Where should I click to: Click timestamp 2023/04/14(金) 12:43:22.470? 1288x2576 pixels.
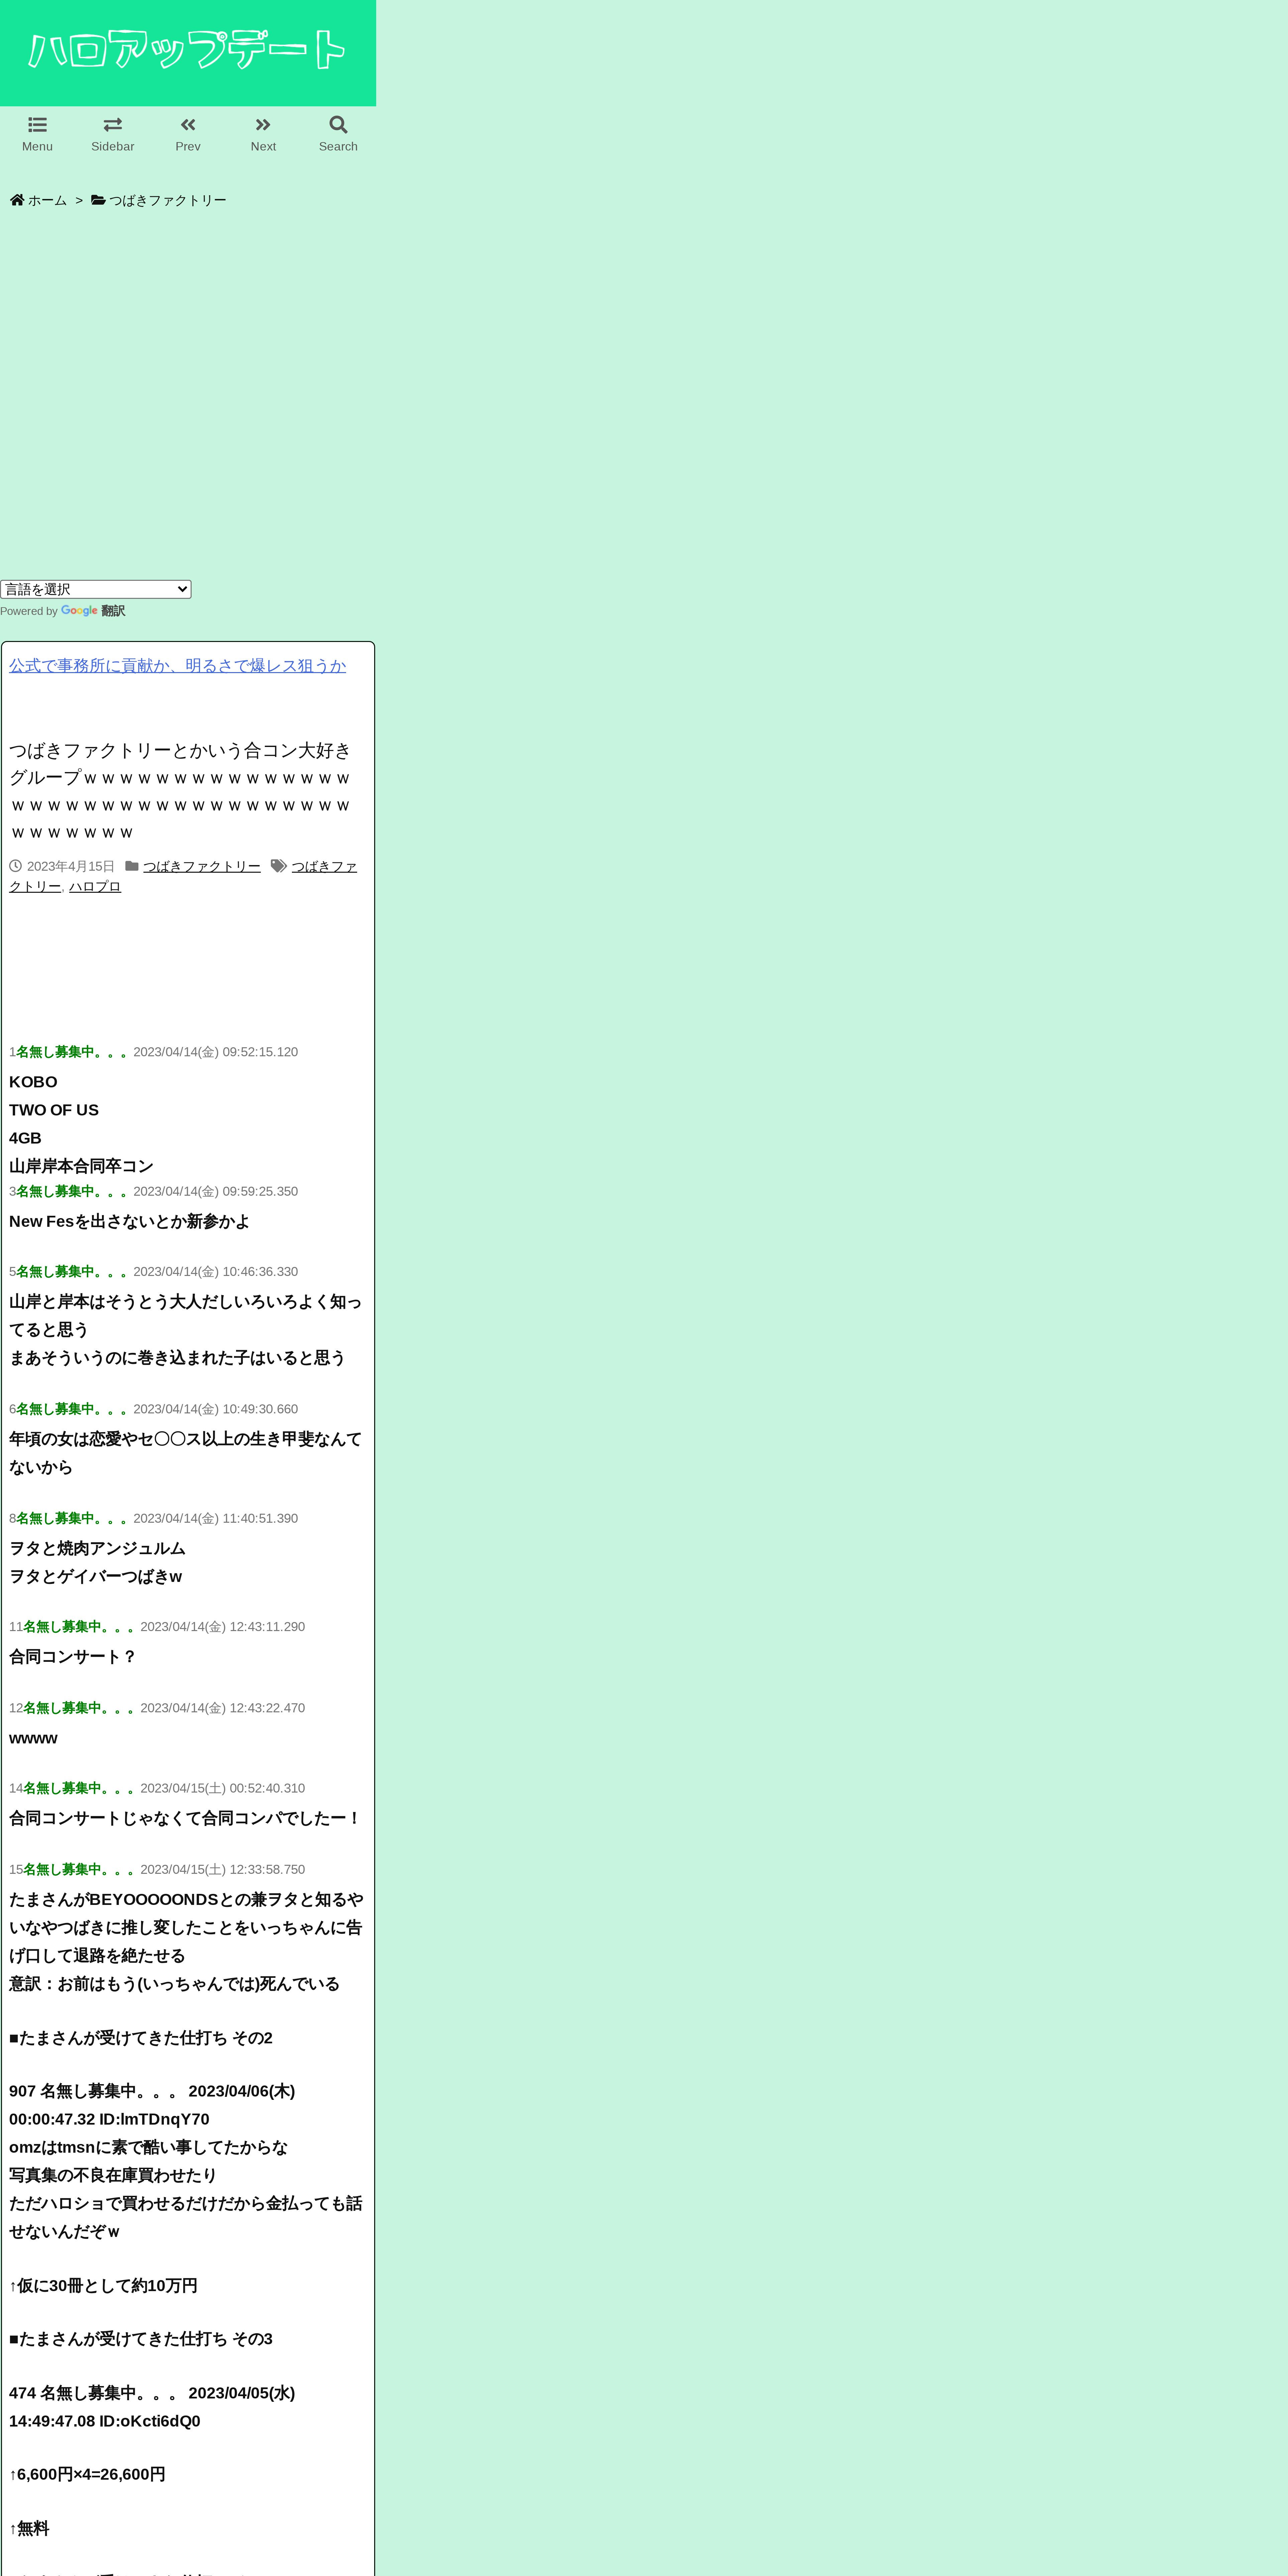click(x=223, y=1708)
